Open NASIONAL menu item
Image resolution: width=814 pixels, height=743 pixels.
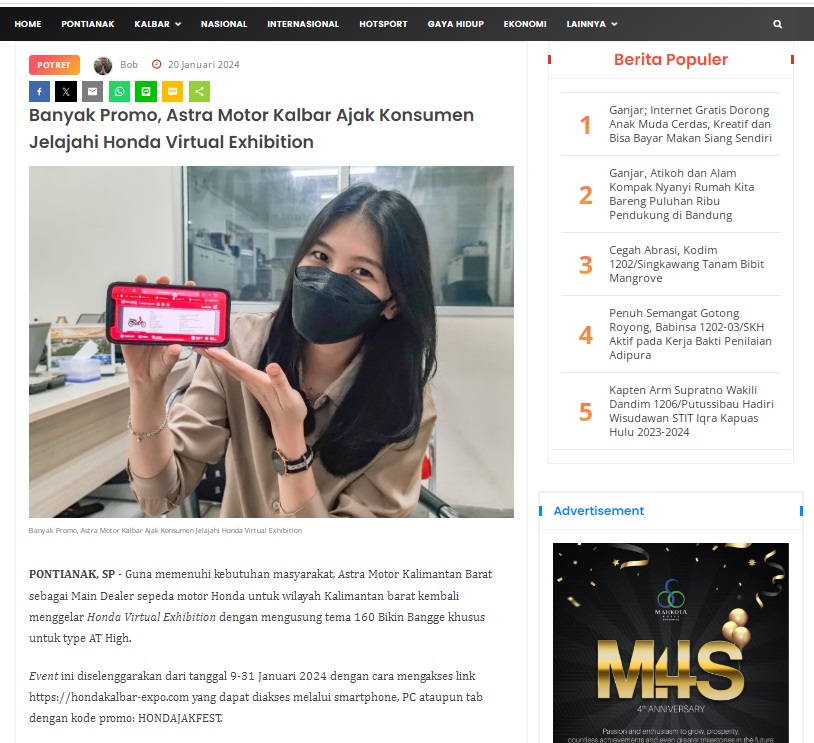224,24
